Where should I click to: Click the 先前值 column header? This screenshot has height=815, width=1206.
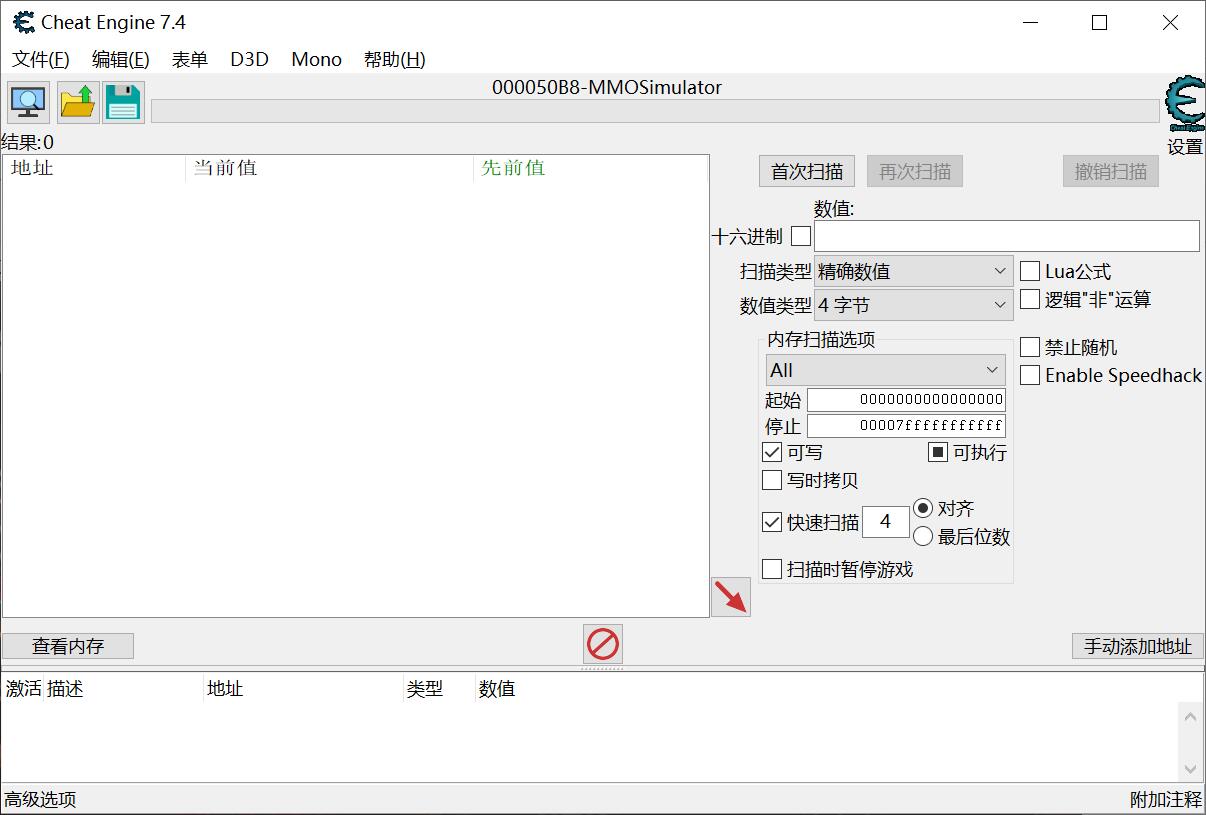(591, 168)
